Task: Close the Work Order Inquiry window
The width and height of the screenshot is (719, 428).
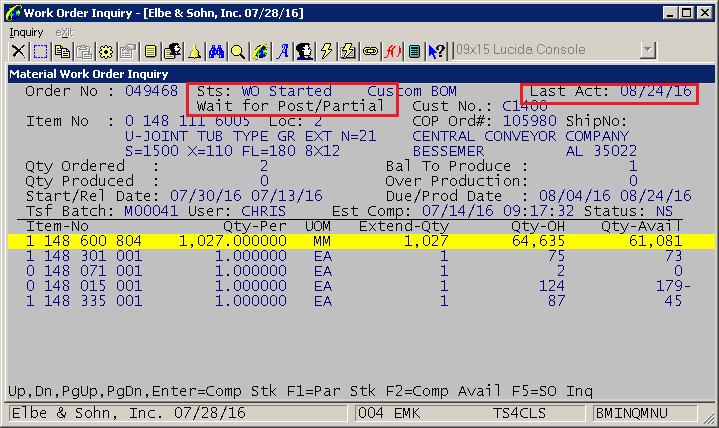Action: 704,13
